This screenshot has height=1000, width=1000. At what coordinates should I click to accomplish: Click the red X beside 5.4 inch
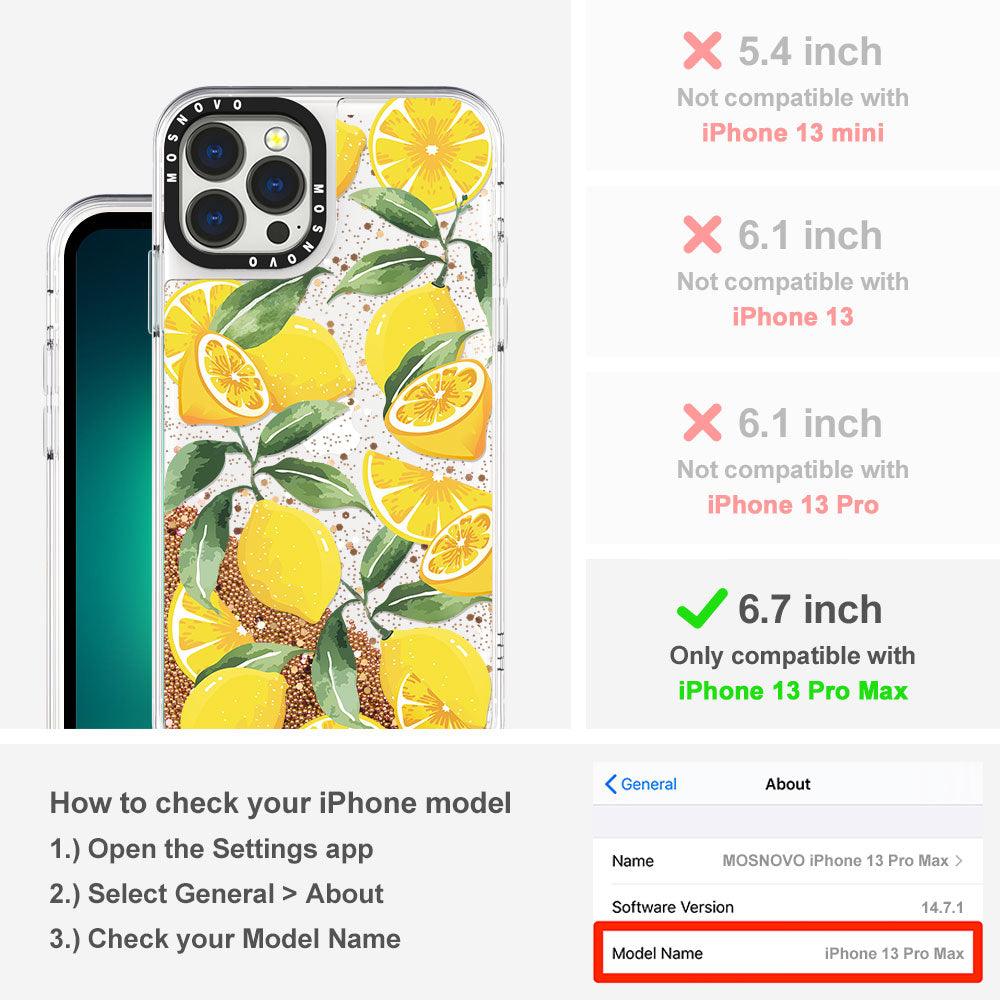click(702, 50)
